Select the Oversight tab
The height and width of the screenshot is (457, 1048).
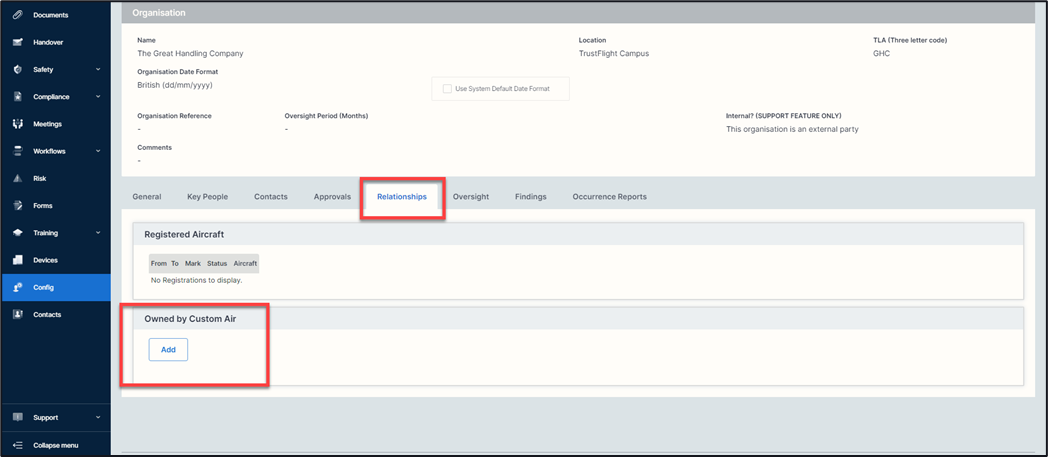(470, 197)
